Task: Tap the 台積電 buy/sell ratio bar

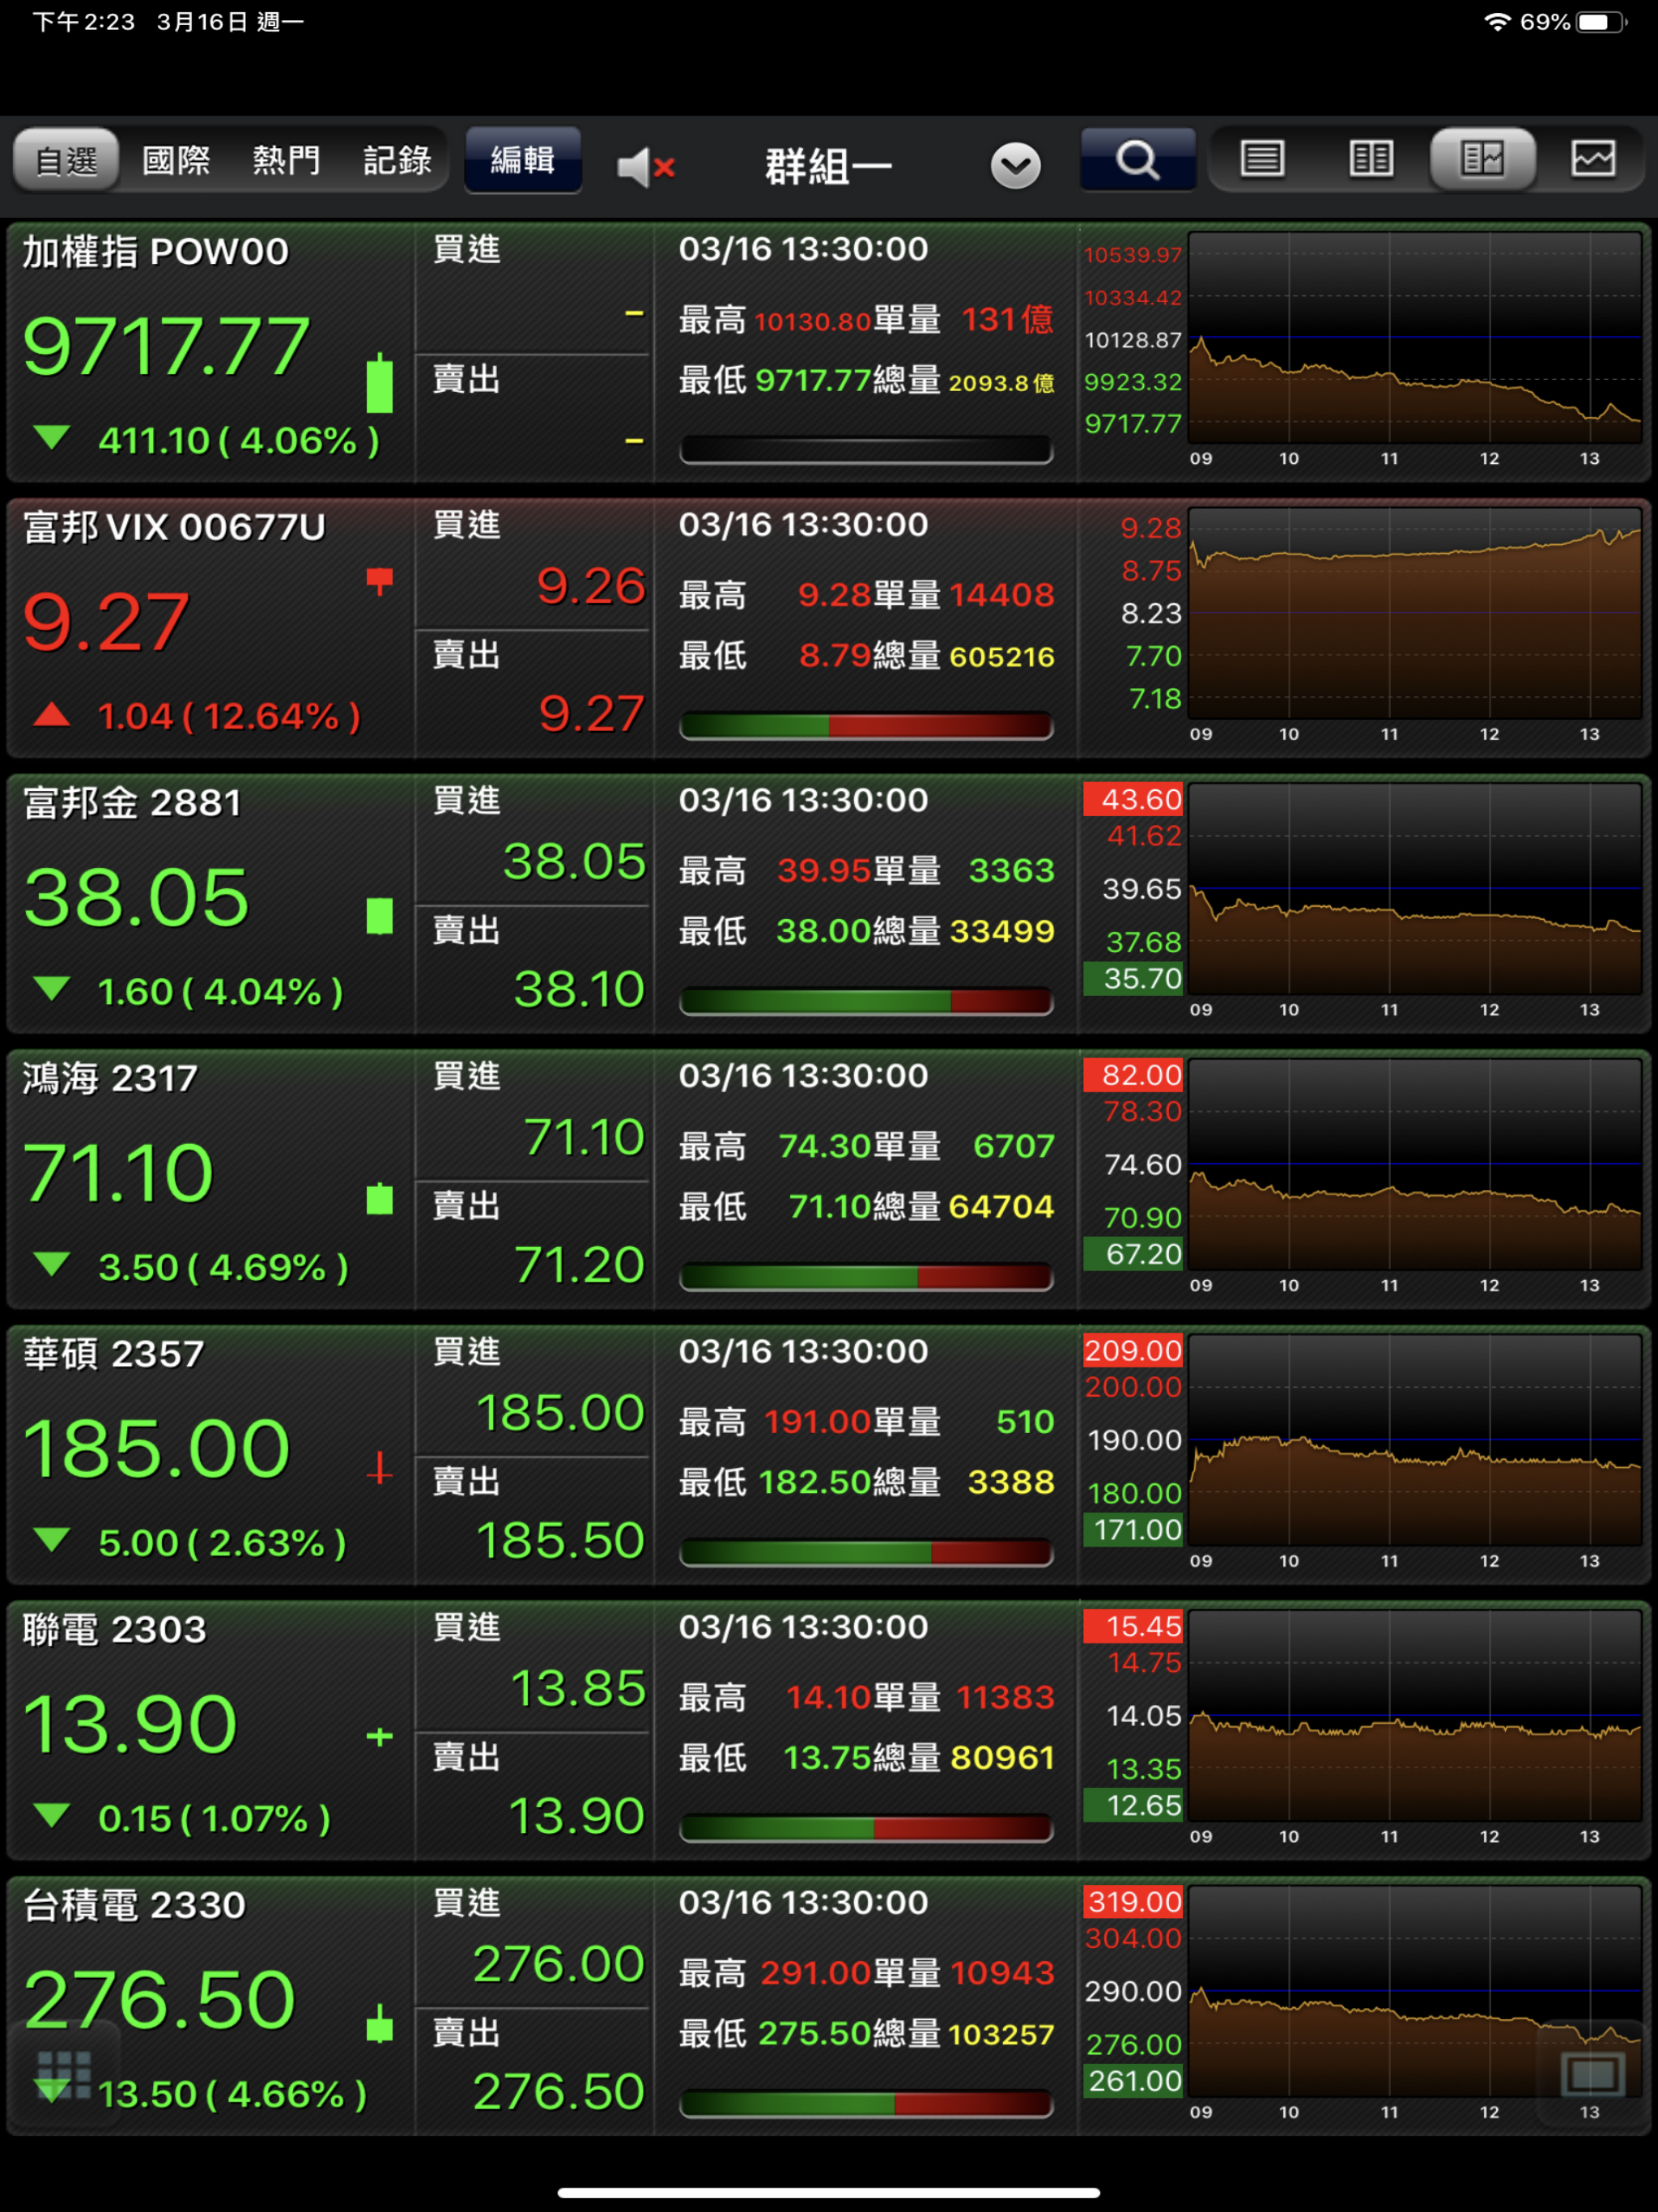Action: pos(866,2104)
